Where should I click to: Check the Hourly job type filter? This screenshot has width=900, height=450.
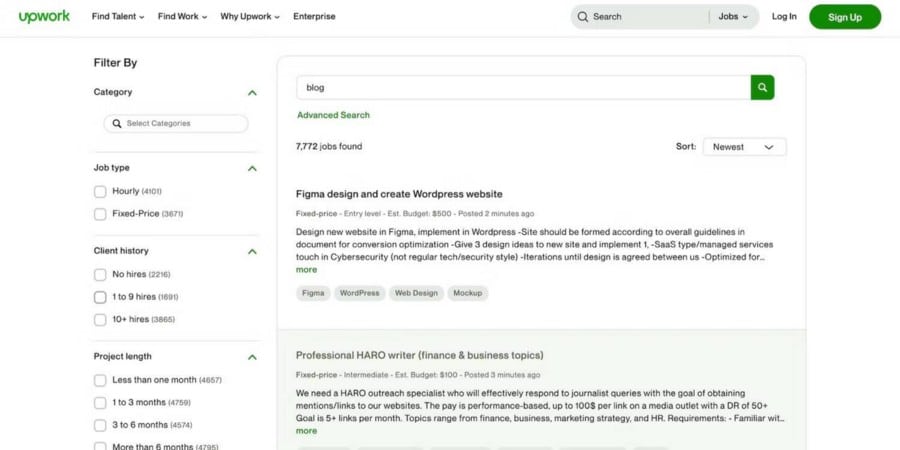pyautogui.click(x=100, y=192)
